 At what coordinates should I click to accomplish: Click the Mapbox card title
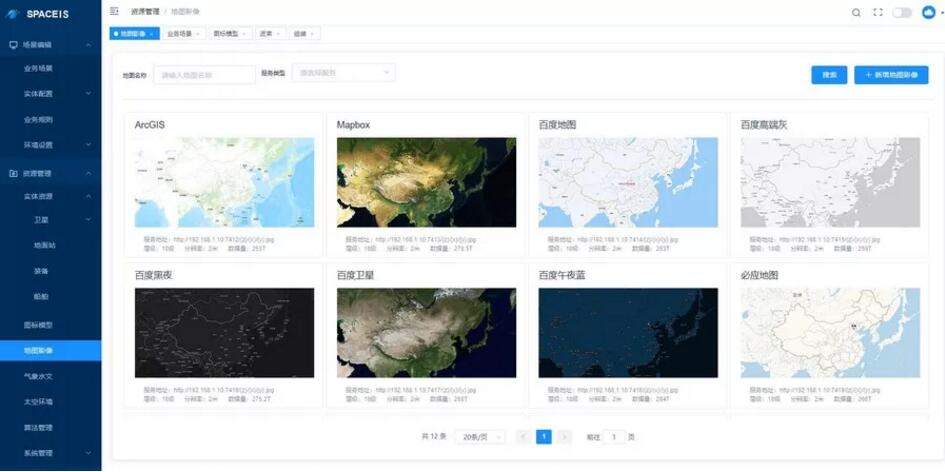[x=353, y=125]
